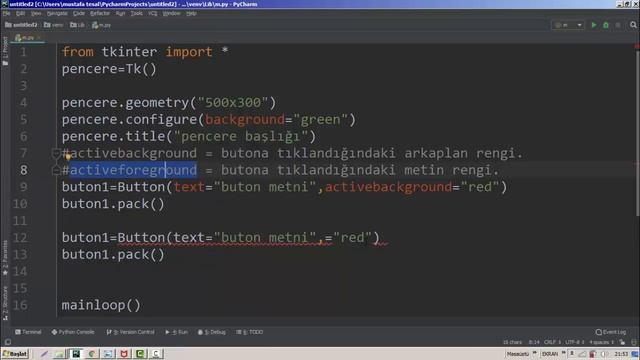The image size is (640, 360).
Task: Open the Help menu
Action: click(191, 13)
